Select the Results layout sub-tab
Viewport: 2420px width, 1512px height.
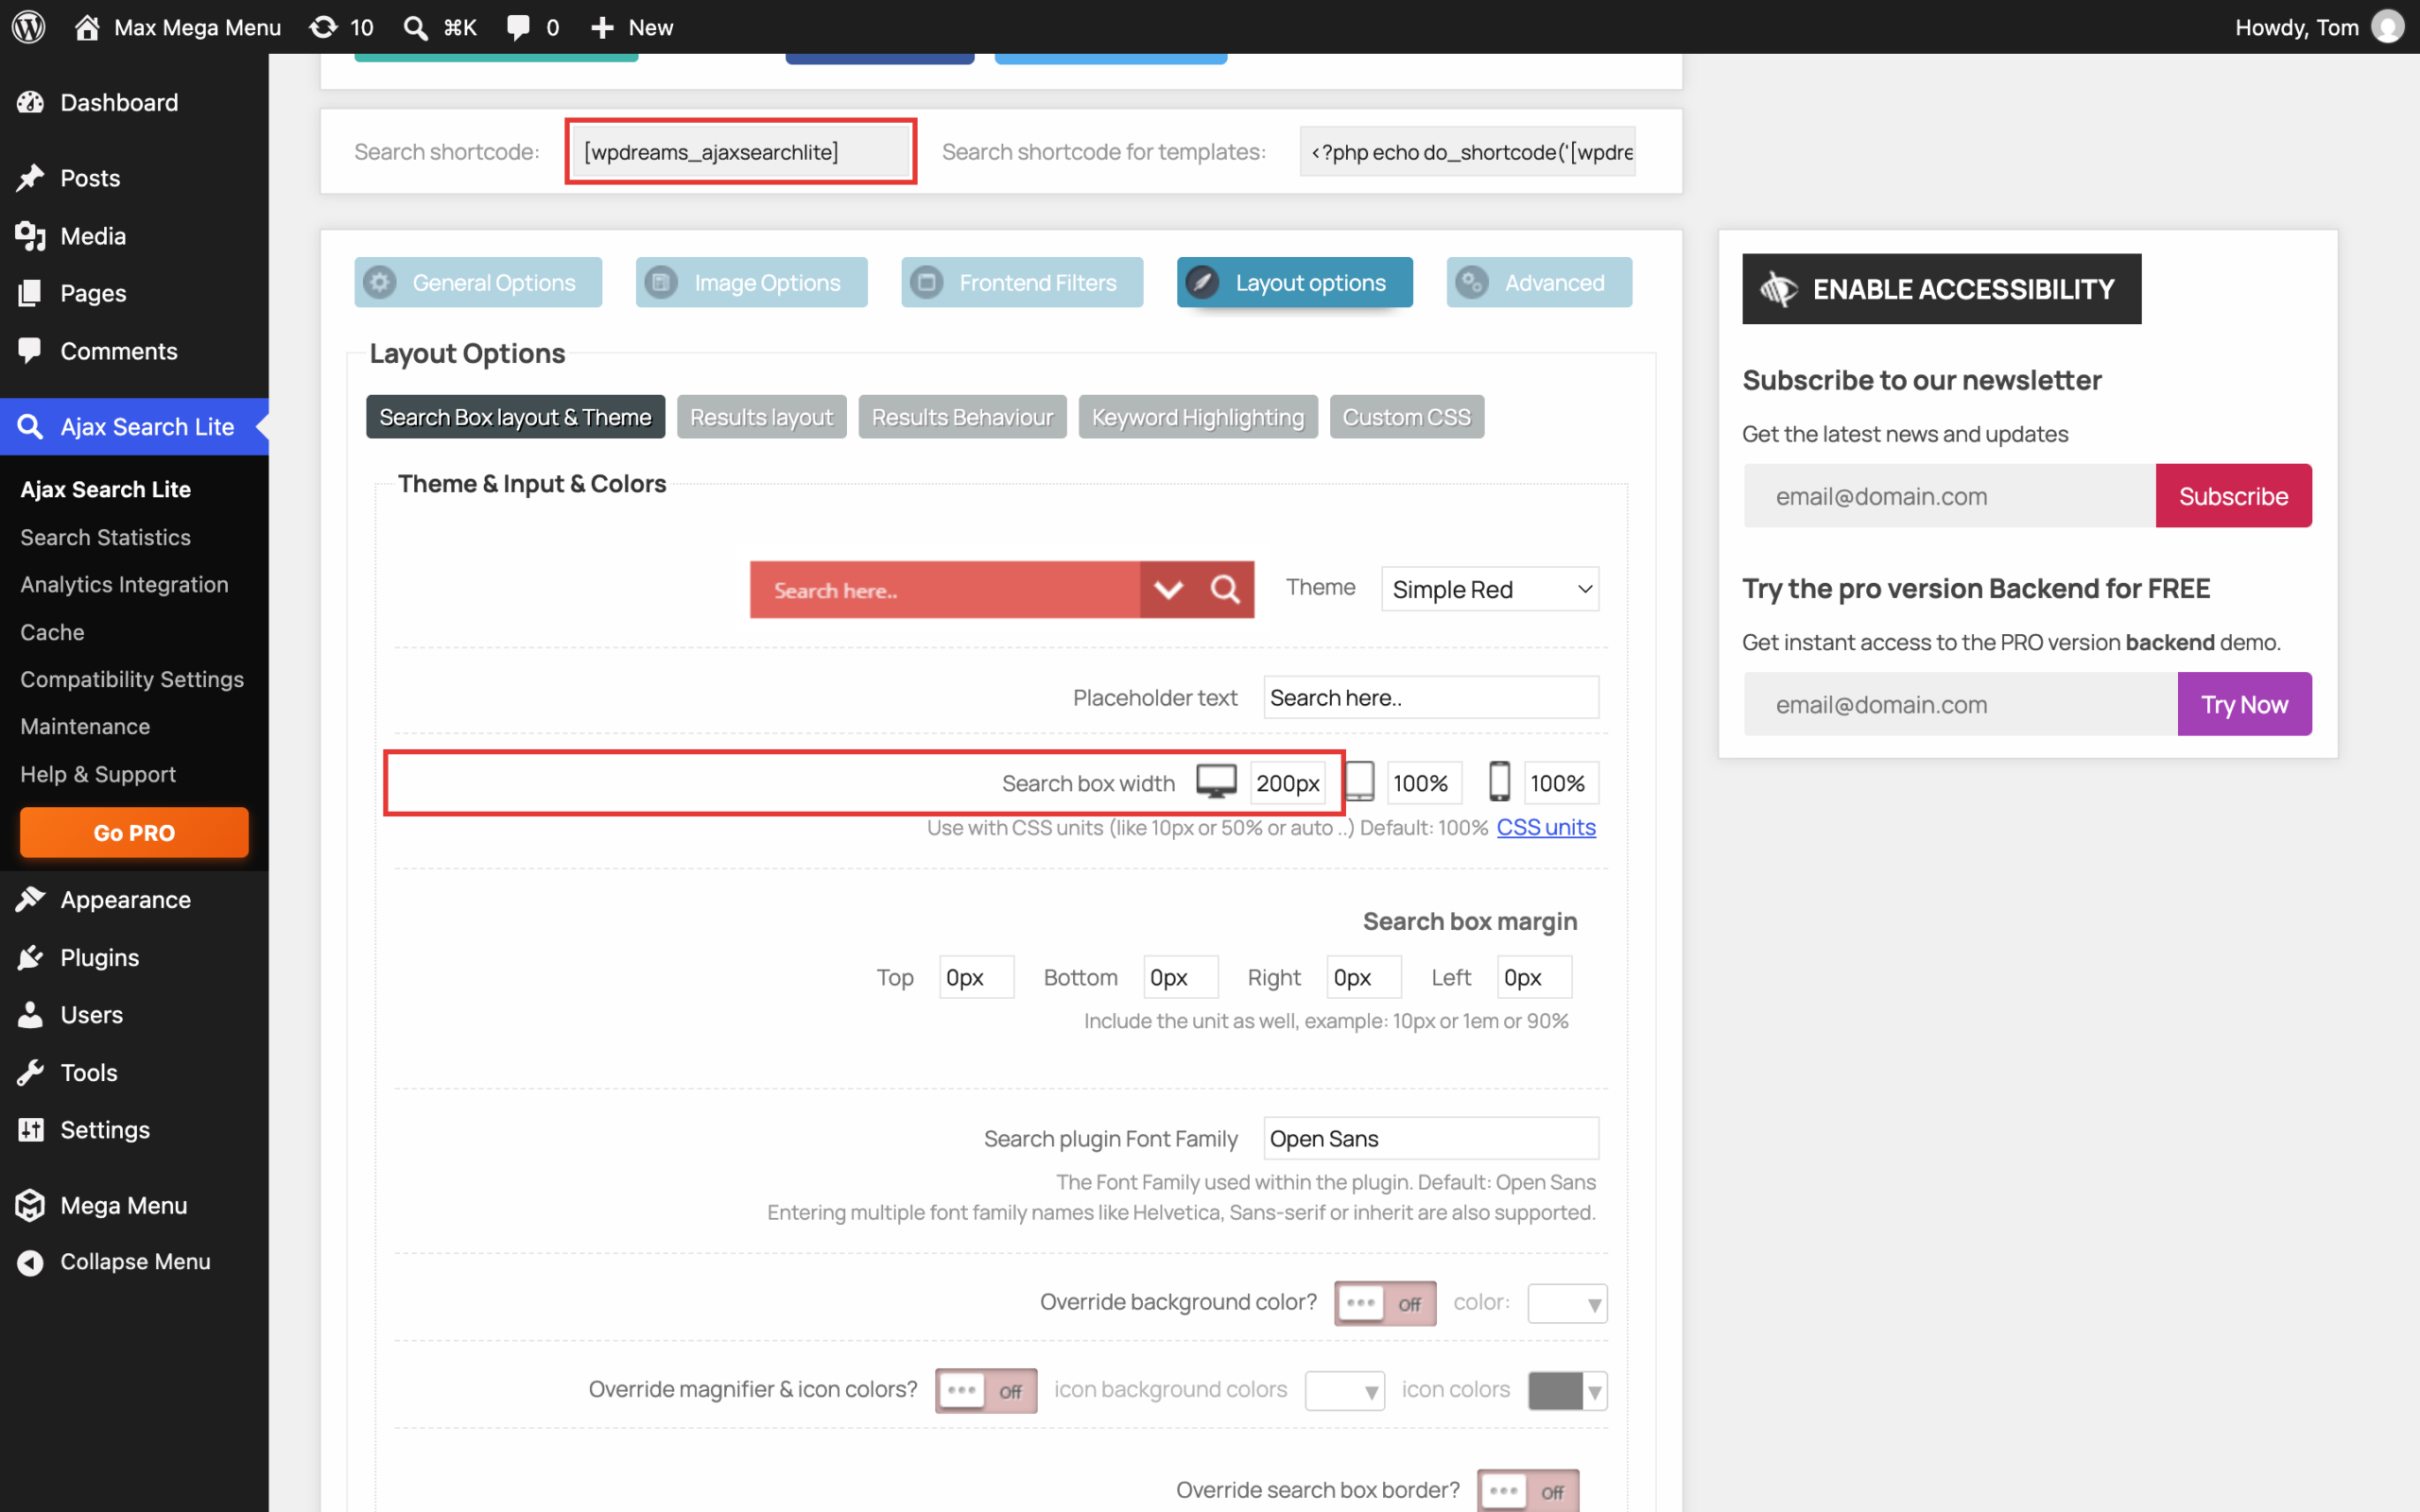coord(761,417)
